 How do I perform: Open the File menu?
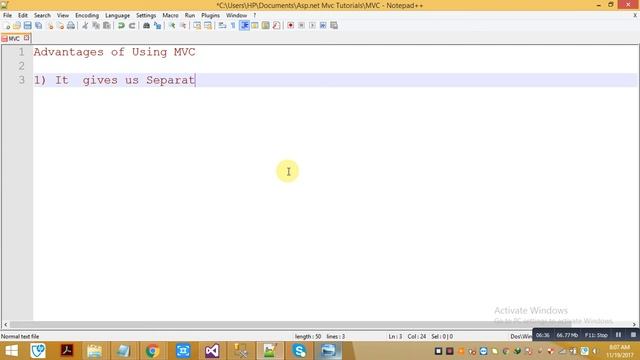7,15
